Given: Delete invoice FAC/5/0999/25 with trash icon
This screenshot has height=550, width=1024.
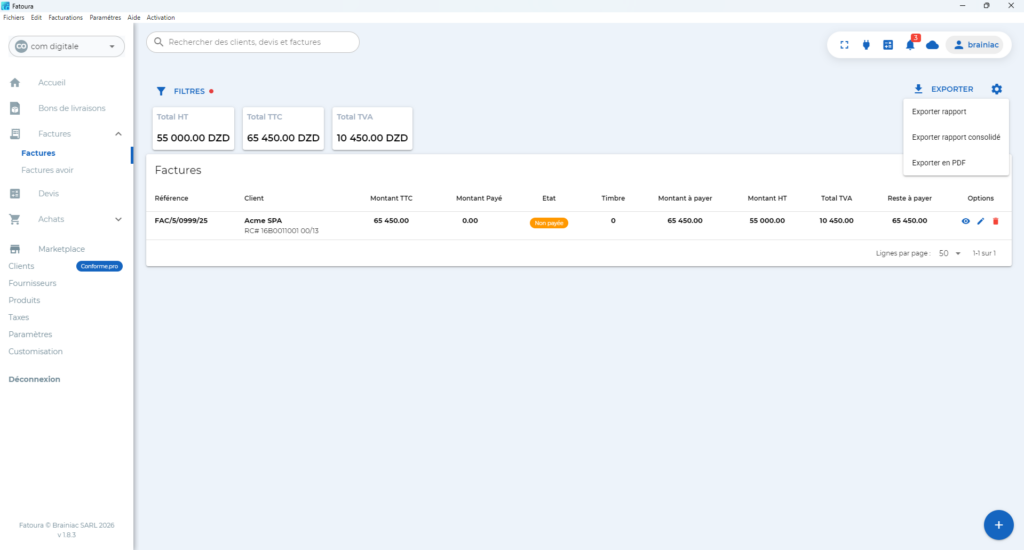Looking at the screenshot, I should click(x=996, y=221).
